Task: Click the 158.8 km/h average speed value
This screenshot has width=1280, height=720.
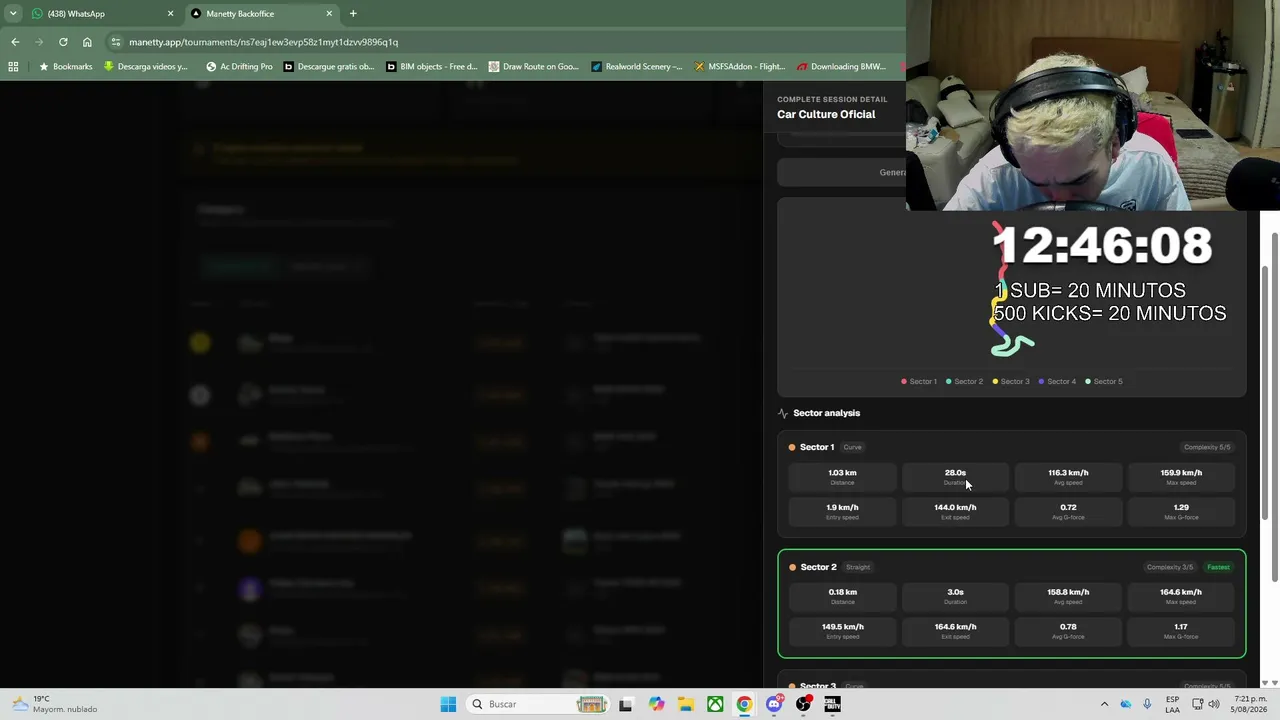Action: (x=1068, y=592)
